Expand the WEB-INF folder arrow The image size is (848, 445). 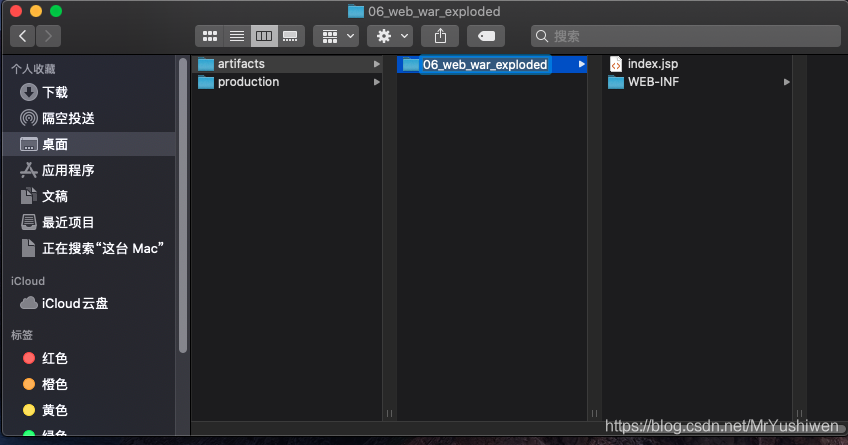coord(786,82)
